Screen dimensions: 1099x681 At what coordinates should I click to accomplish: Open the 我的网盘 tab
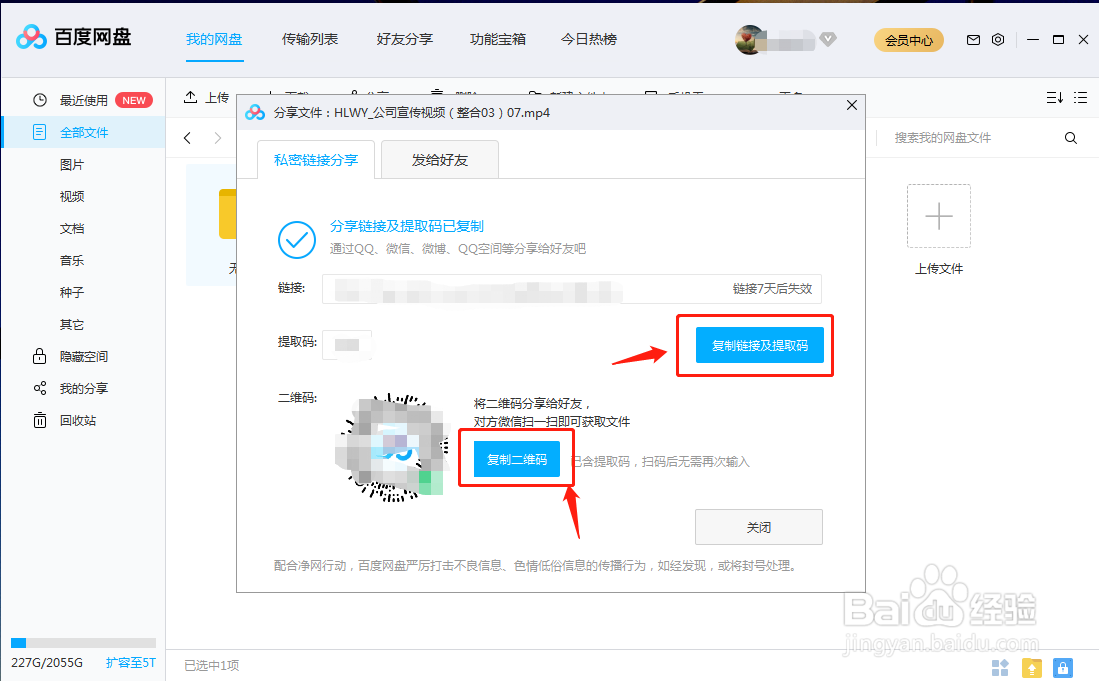pyautogui.click(x=214, y=39)
